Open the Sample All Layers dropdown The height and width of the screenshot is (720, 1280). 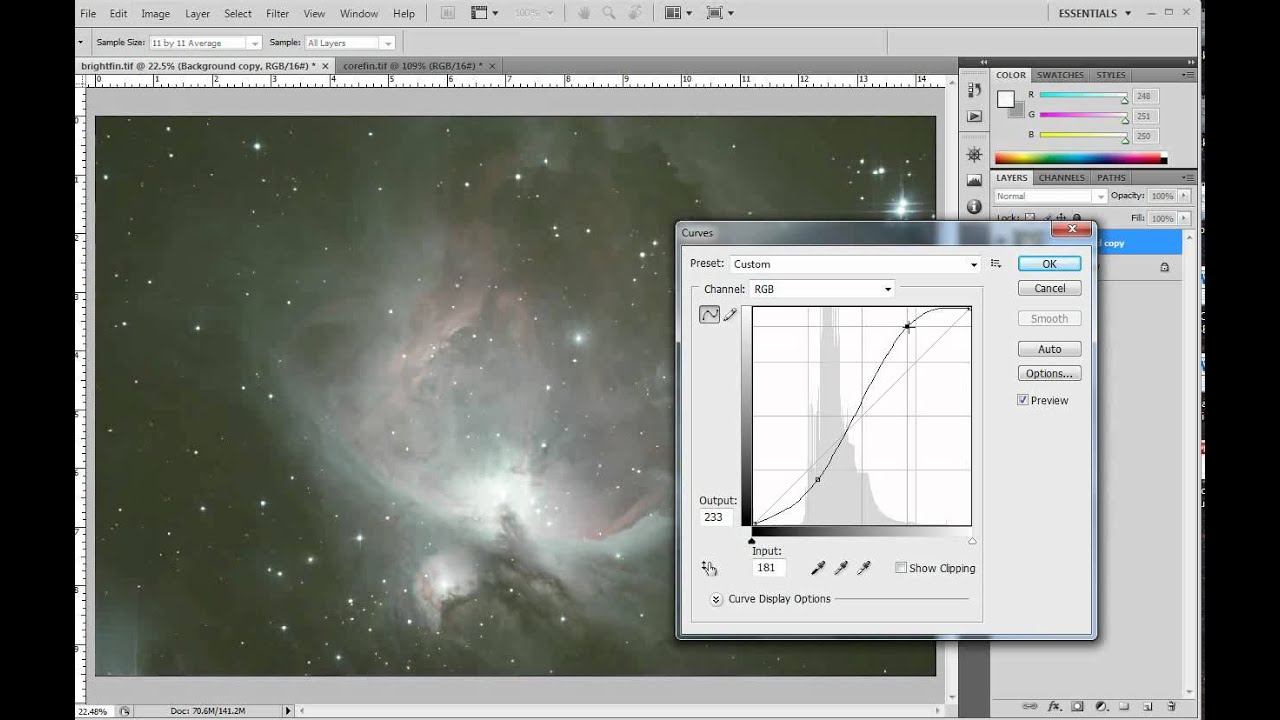coord(350,43)
